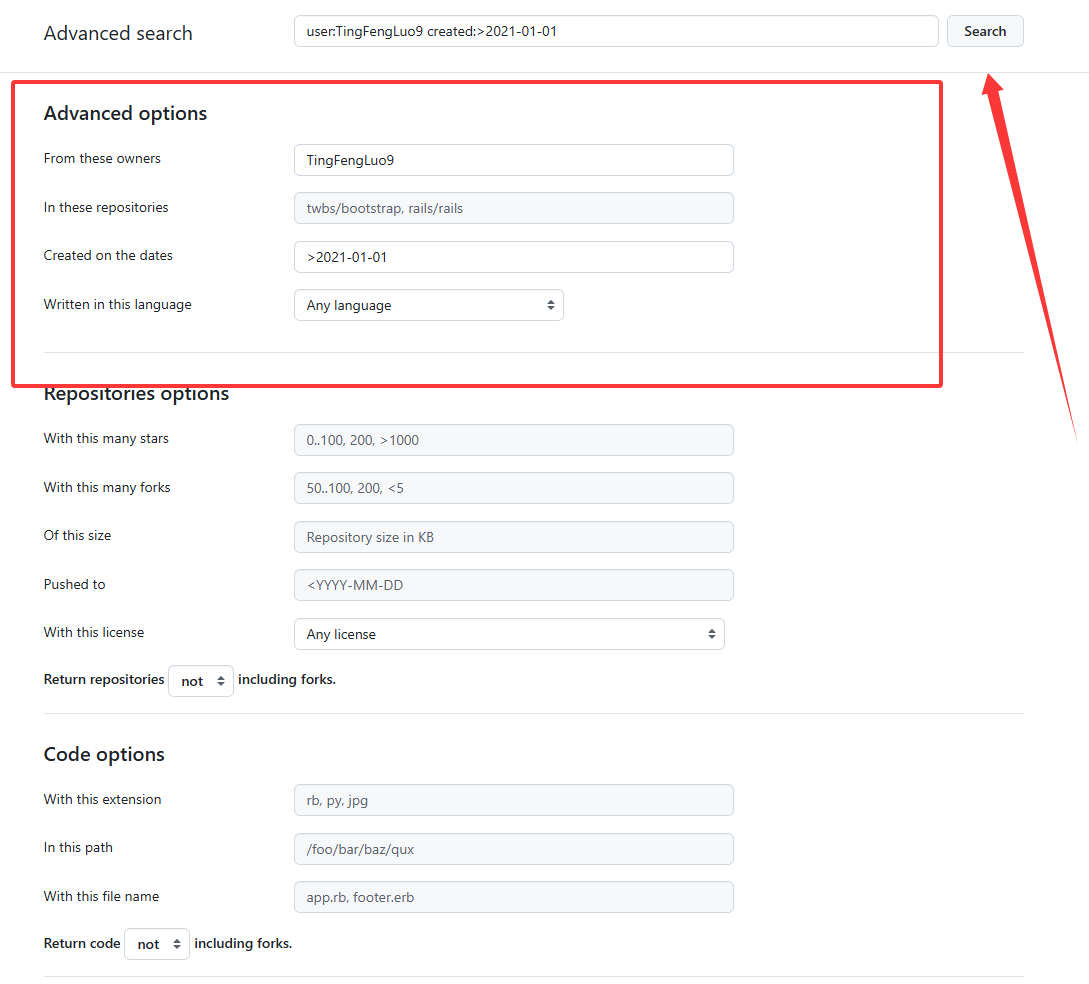Click the main advanced search query field
The height and width of the screenshot is (984, 1089).
615,31
